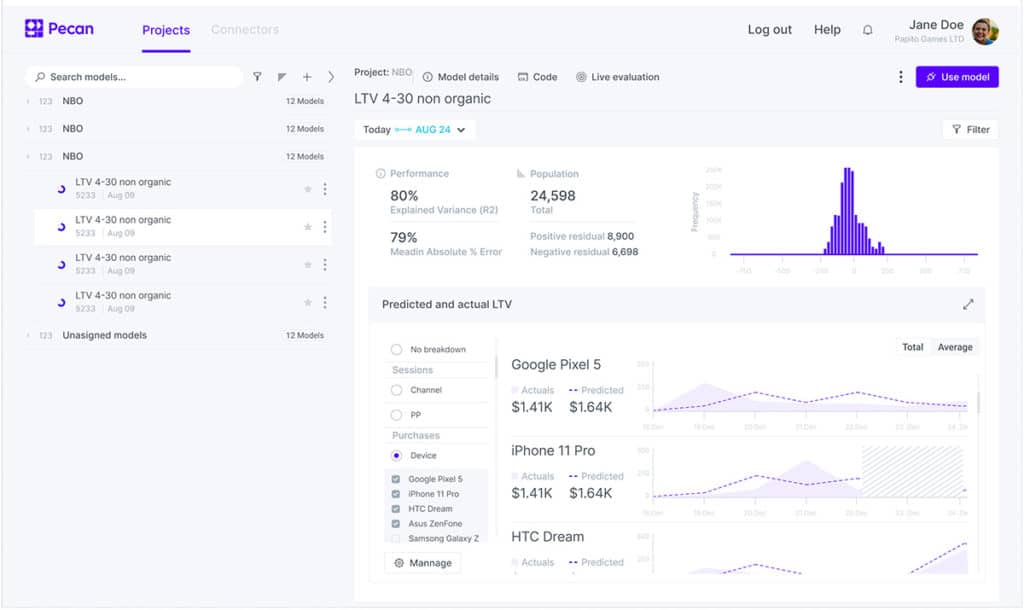Click the Filter button
The width and height of the screenshot is (1024, 610).
tap(970, 130)
